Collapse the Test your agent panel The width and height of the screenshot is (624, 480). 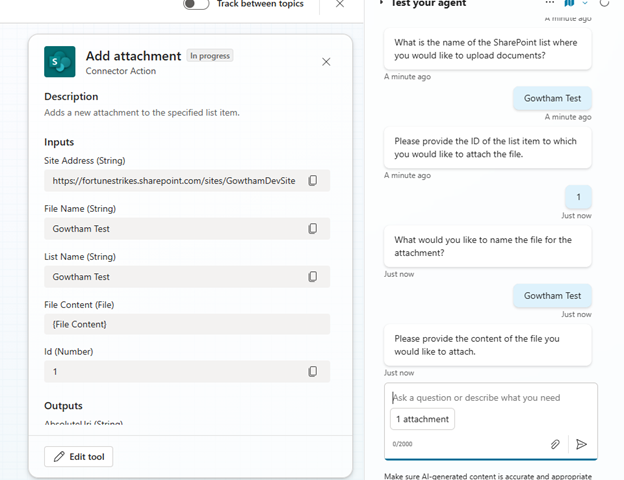tap(381, 4)
